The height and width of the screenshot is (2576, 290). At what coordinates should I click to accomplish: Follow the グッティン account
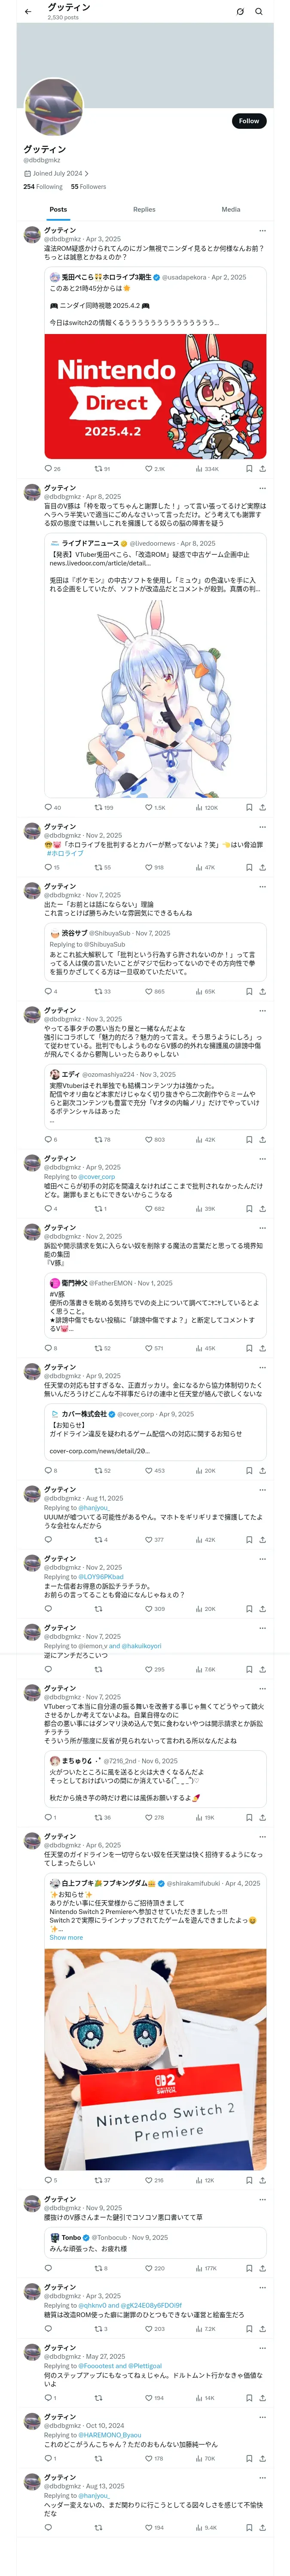tap(248, 121)
